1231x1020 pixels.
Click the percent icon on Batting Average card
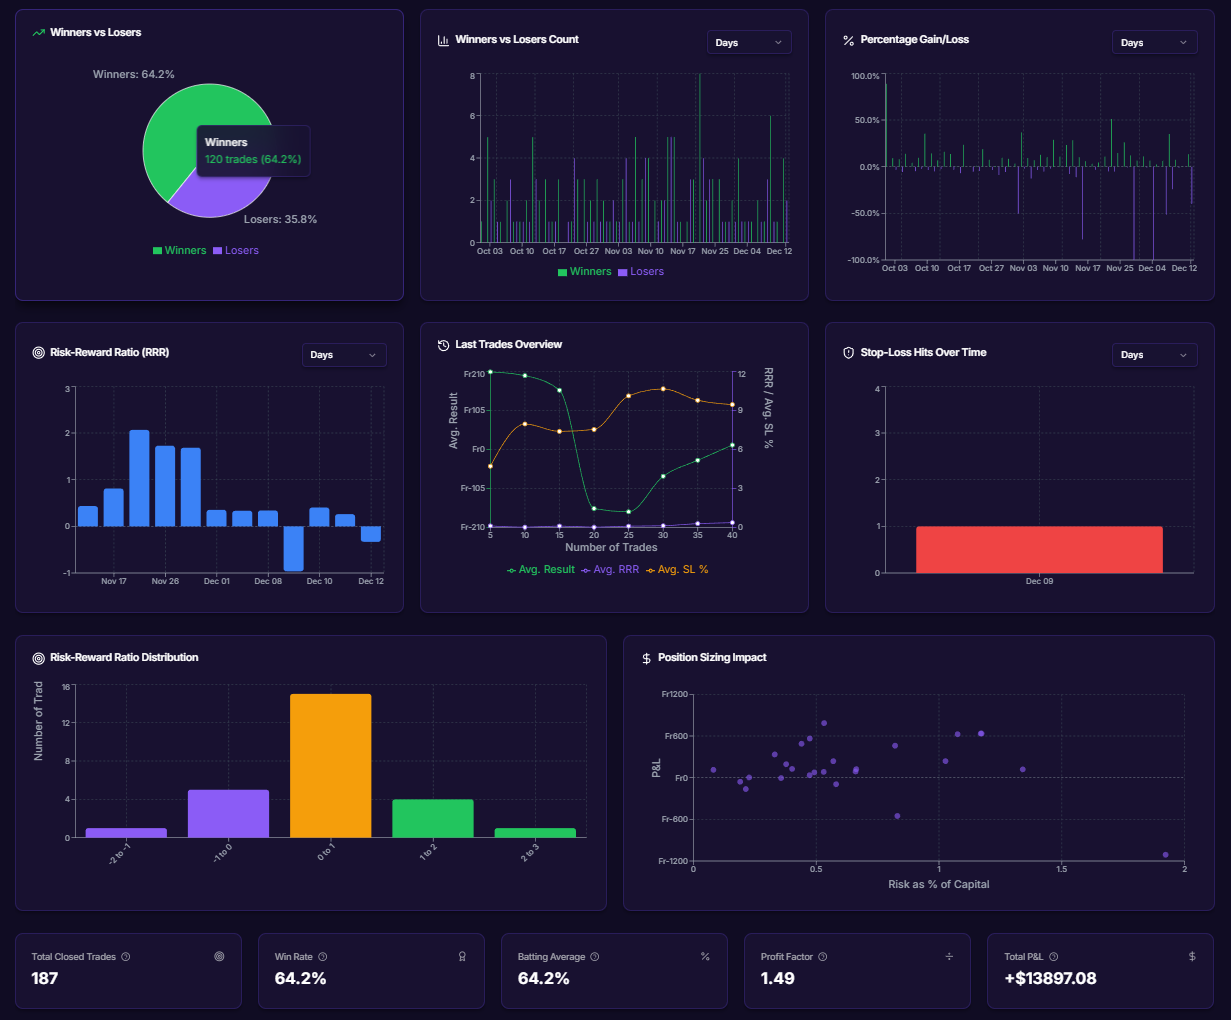(x=705, y=957)
